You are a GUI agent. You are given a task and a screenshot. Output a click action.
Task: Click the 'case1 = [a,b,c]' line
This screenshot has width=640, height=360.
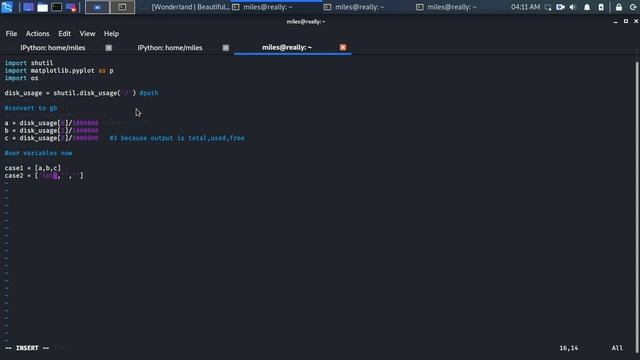33,168
